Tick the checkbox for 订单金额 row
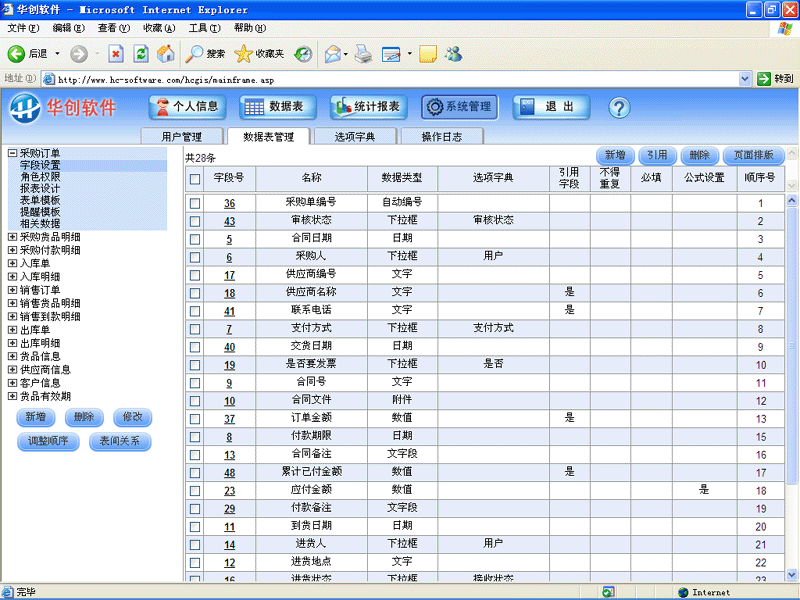 coord(195,419)
